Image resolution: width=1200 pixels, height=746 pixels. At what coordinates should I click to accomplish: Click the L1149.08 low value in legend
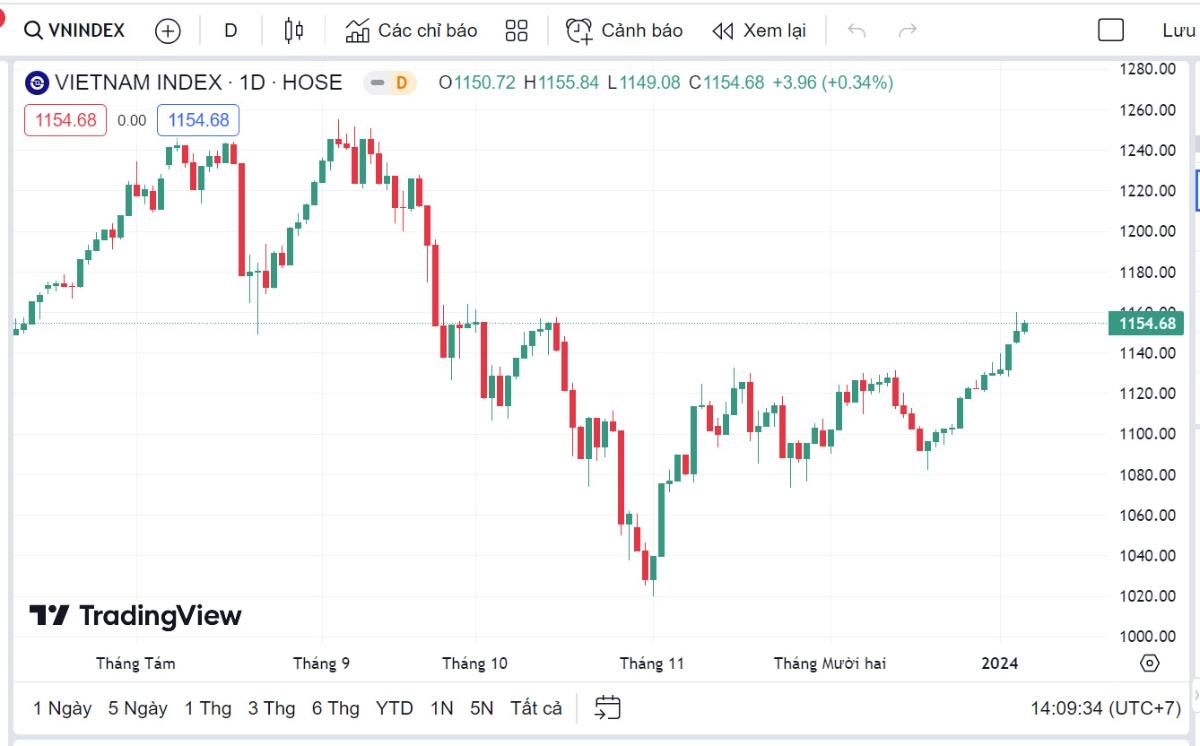(x=645, y=82)
